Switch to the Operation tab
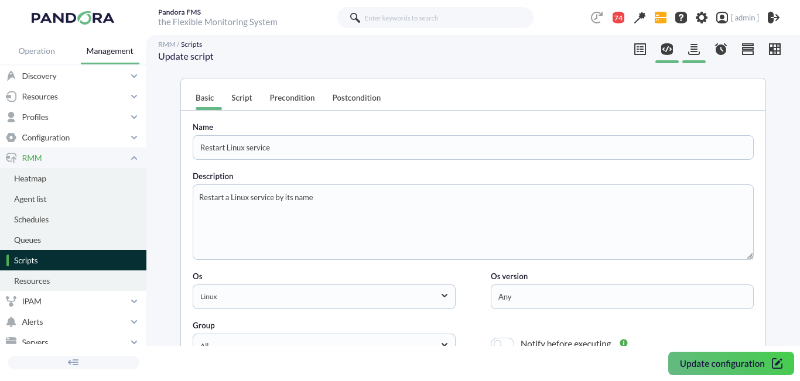Viewport: 800px width, 381px height. (37, 51)
